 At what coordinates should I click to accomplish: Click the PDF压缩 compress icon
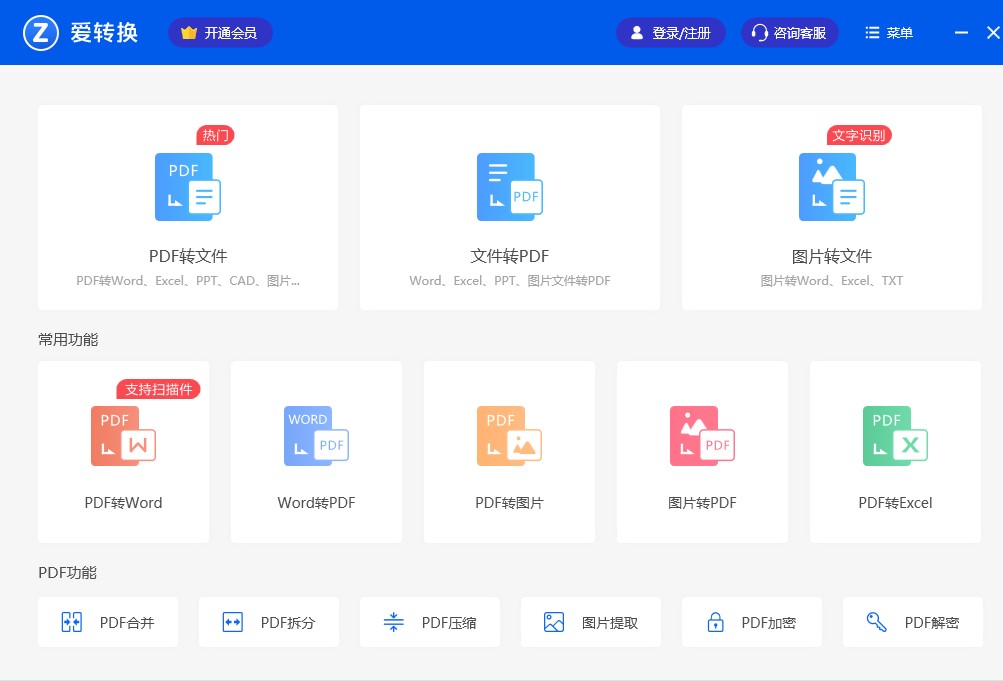point(393,621)
